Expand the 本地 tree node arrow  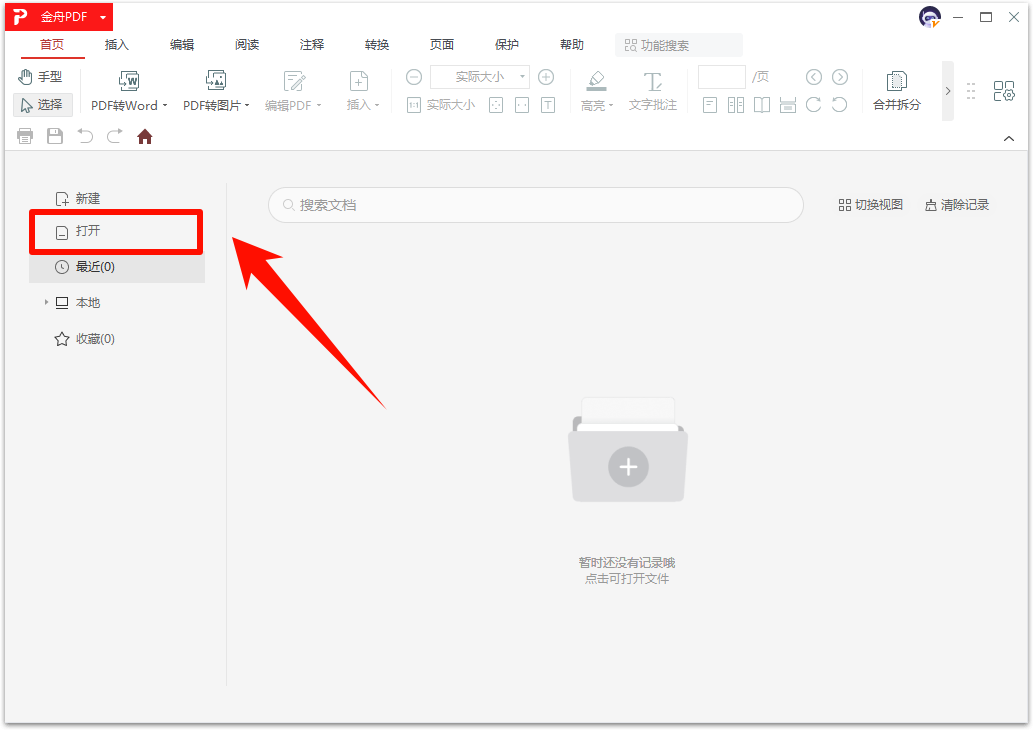pos(46,303)
